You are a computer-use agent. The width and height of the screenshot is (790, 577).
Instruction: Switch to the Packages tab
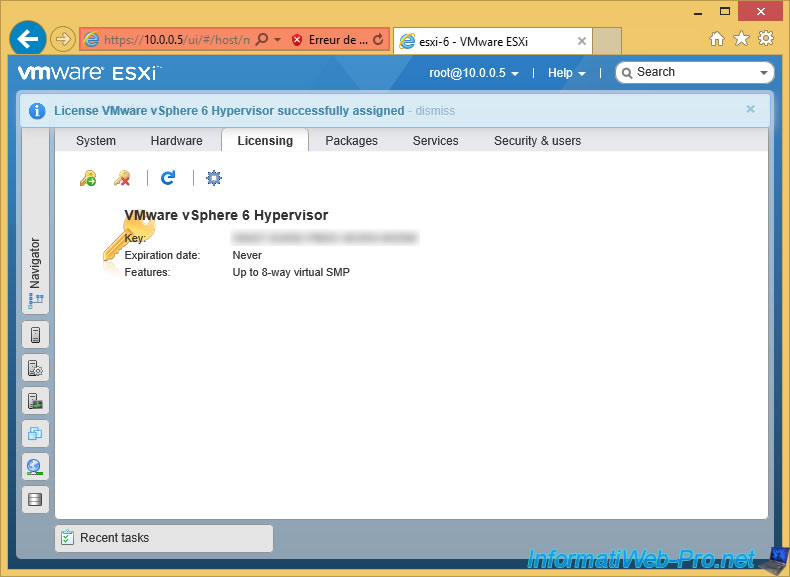click(x=351, y=141)
